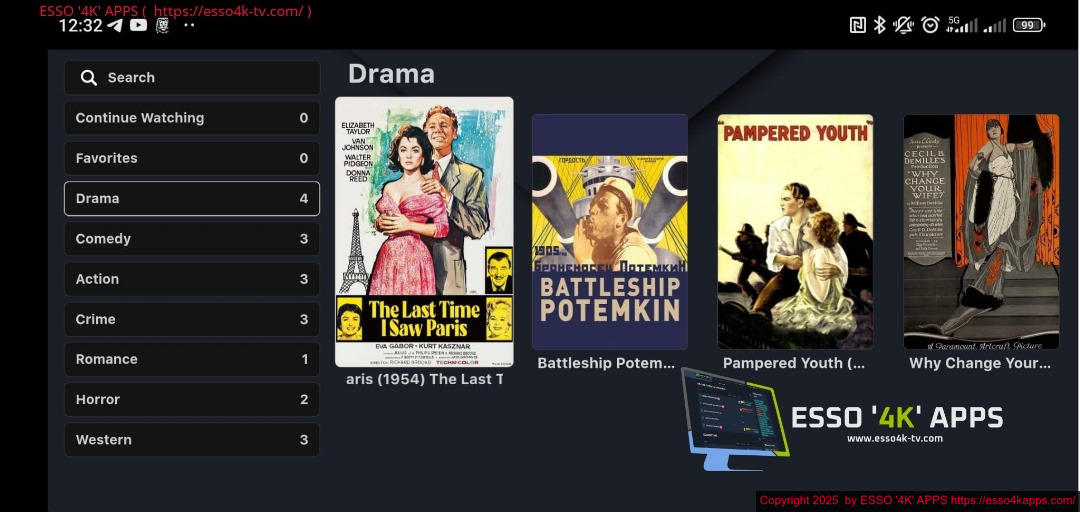Screen dimensions: 1080x512
Task: Click the Battleship Potem... title text
Action: click(606, 363)
